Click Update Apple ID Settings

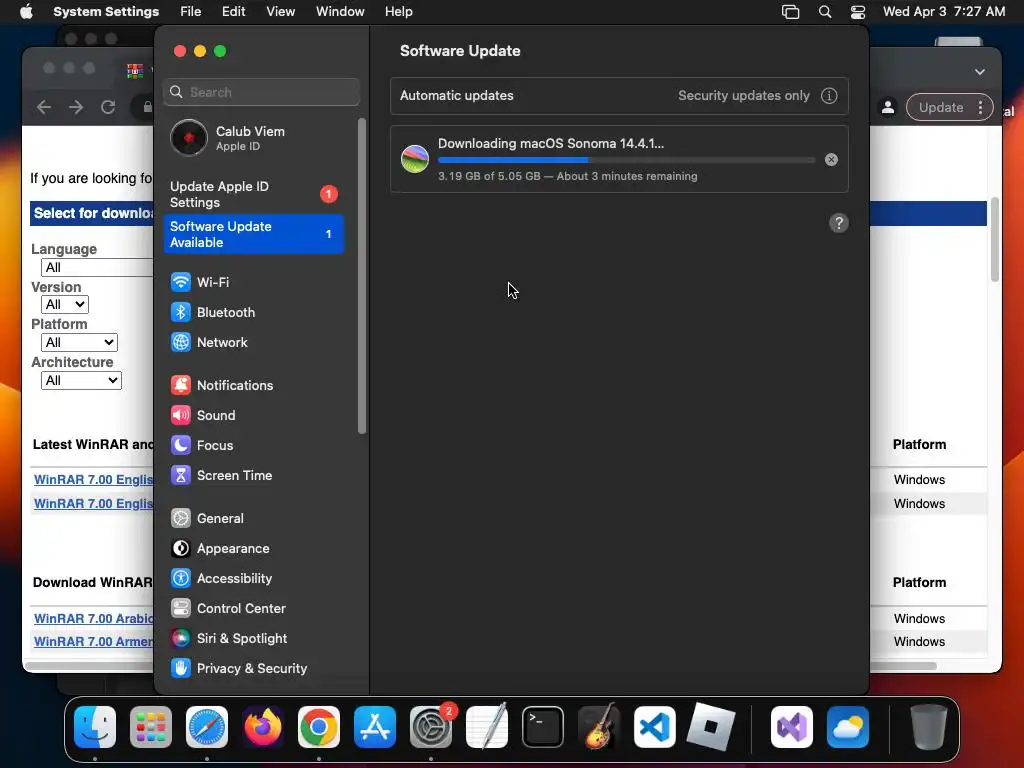point(253,194)
